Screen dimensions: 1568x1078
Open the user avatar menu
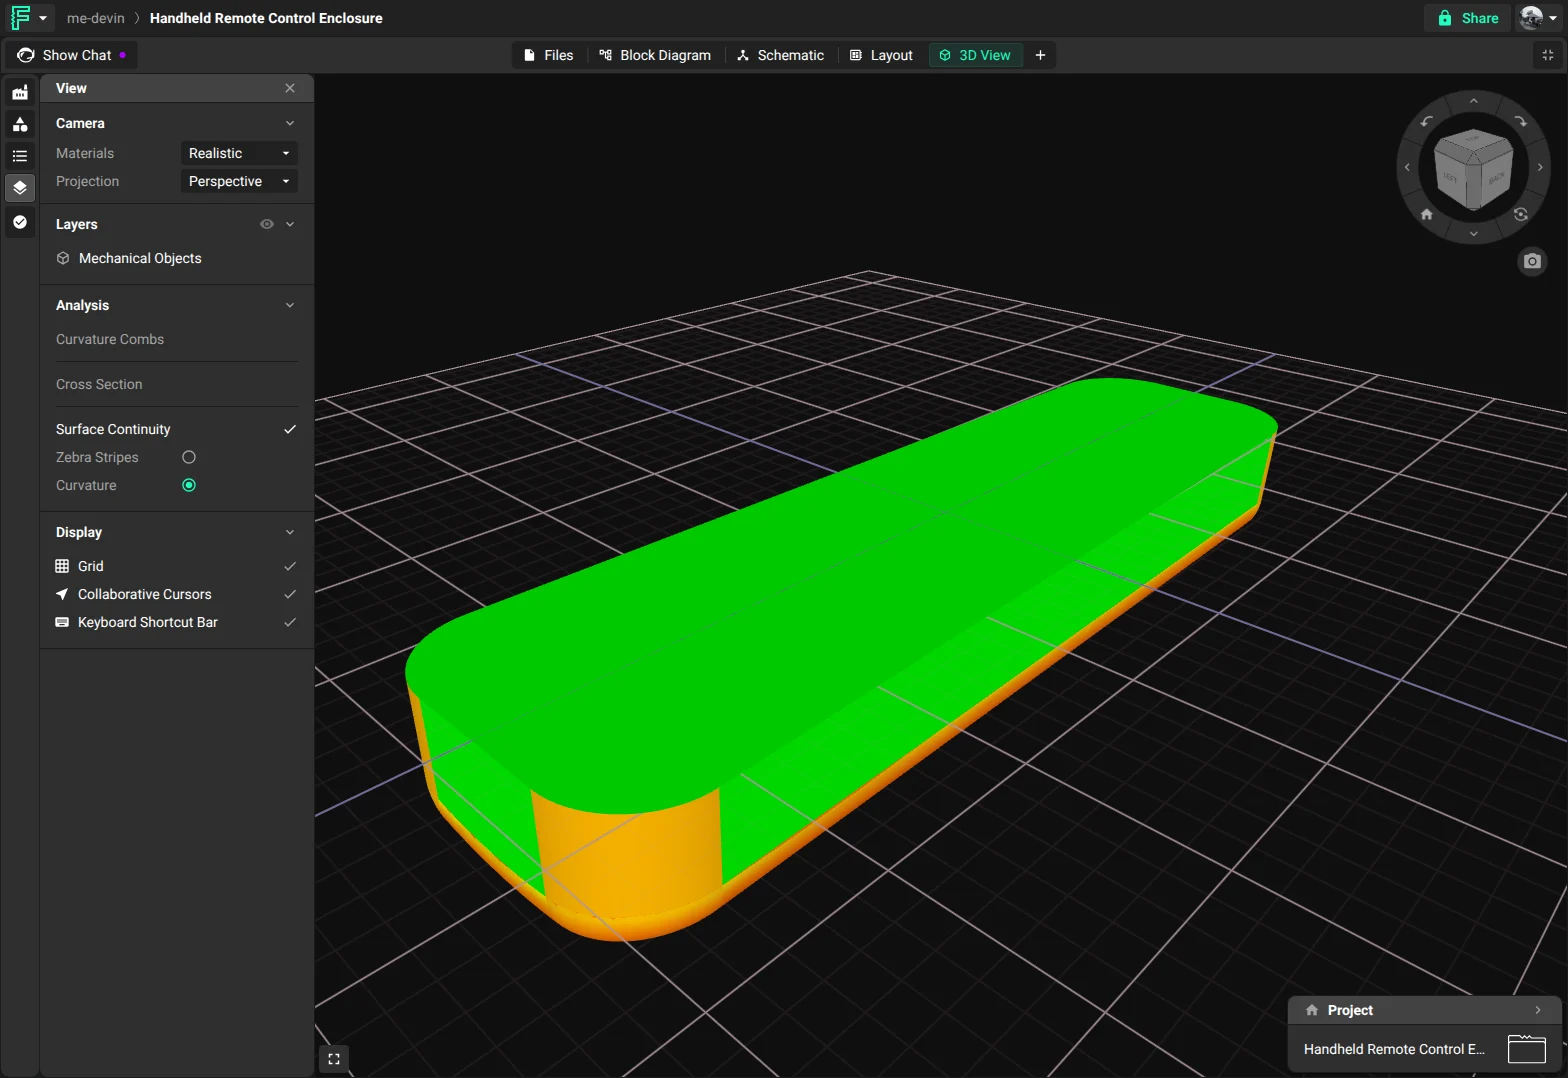(1538, 18)
